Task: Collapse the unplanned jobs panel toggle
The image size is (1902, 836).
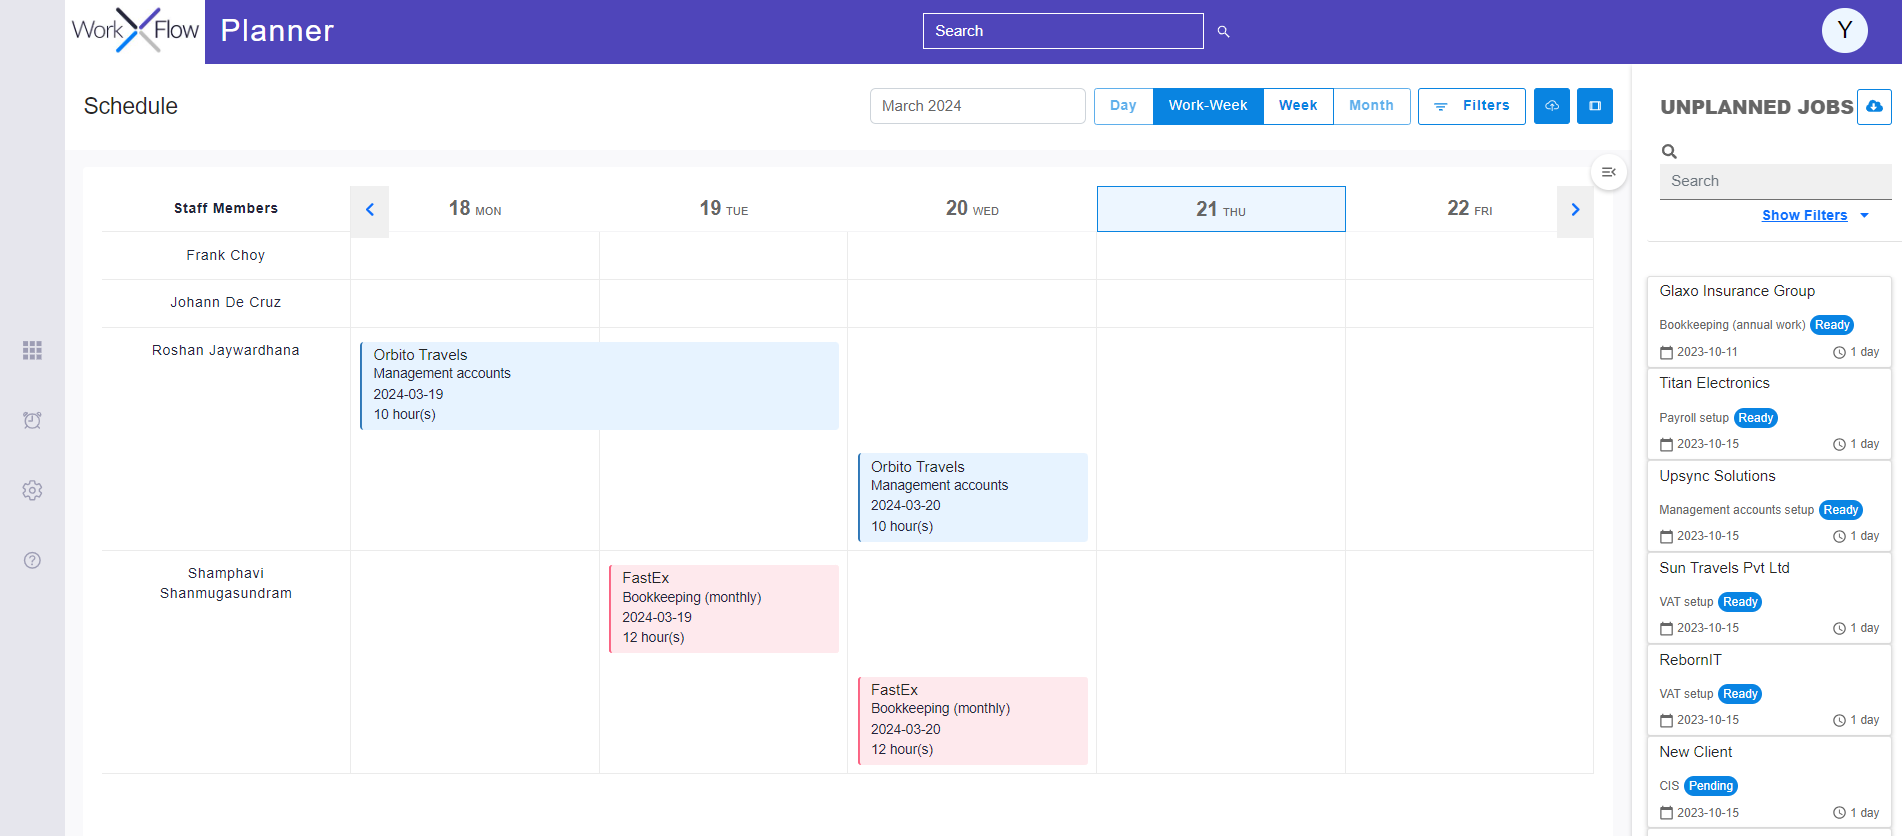Action: (x=1608, y=172)
